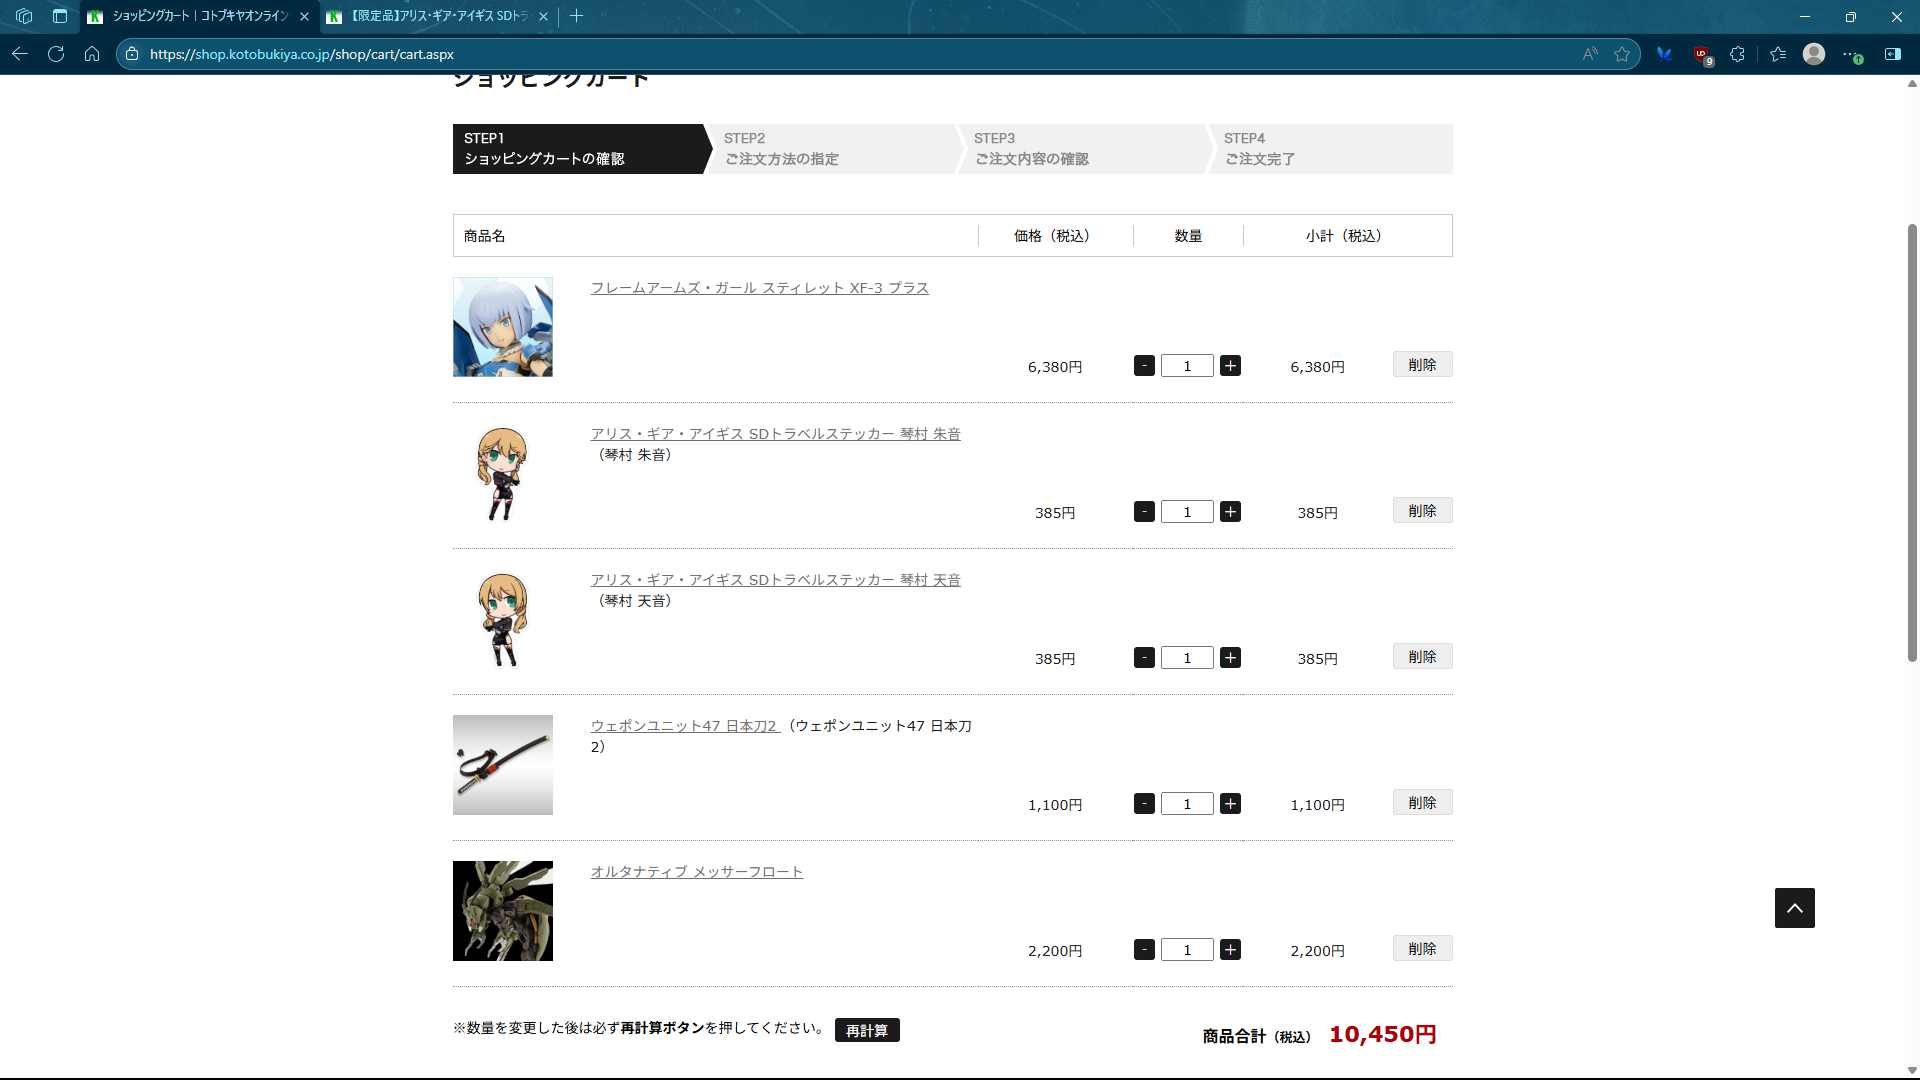
Task: Open browser settings and more menu
Action: click(1852, 54)
